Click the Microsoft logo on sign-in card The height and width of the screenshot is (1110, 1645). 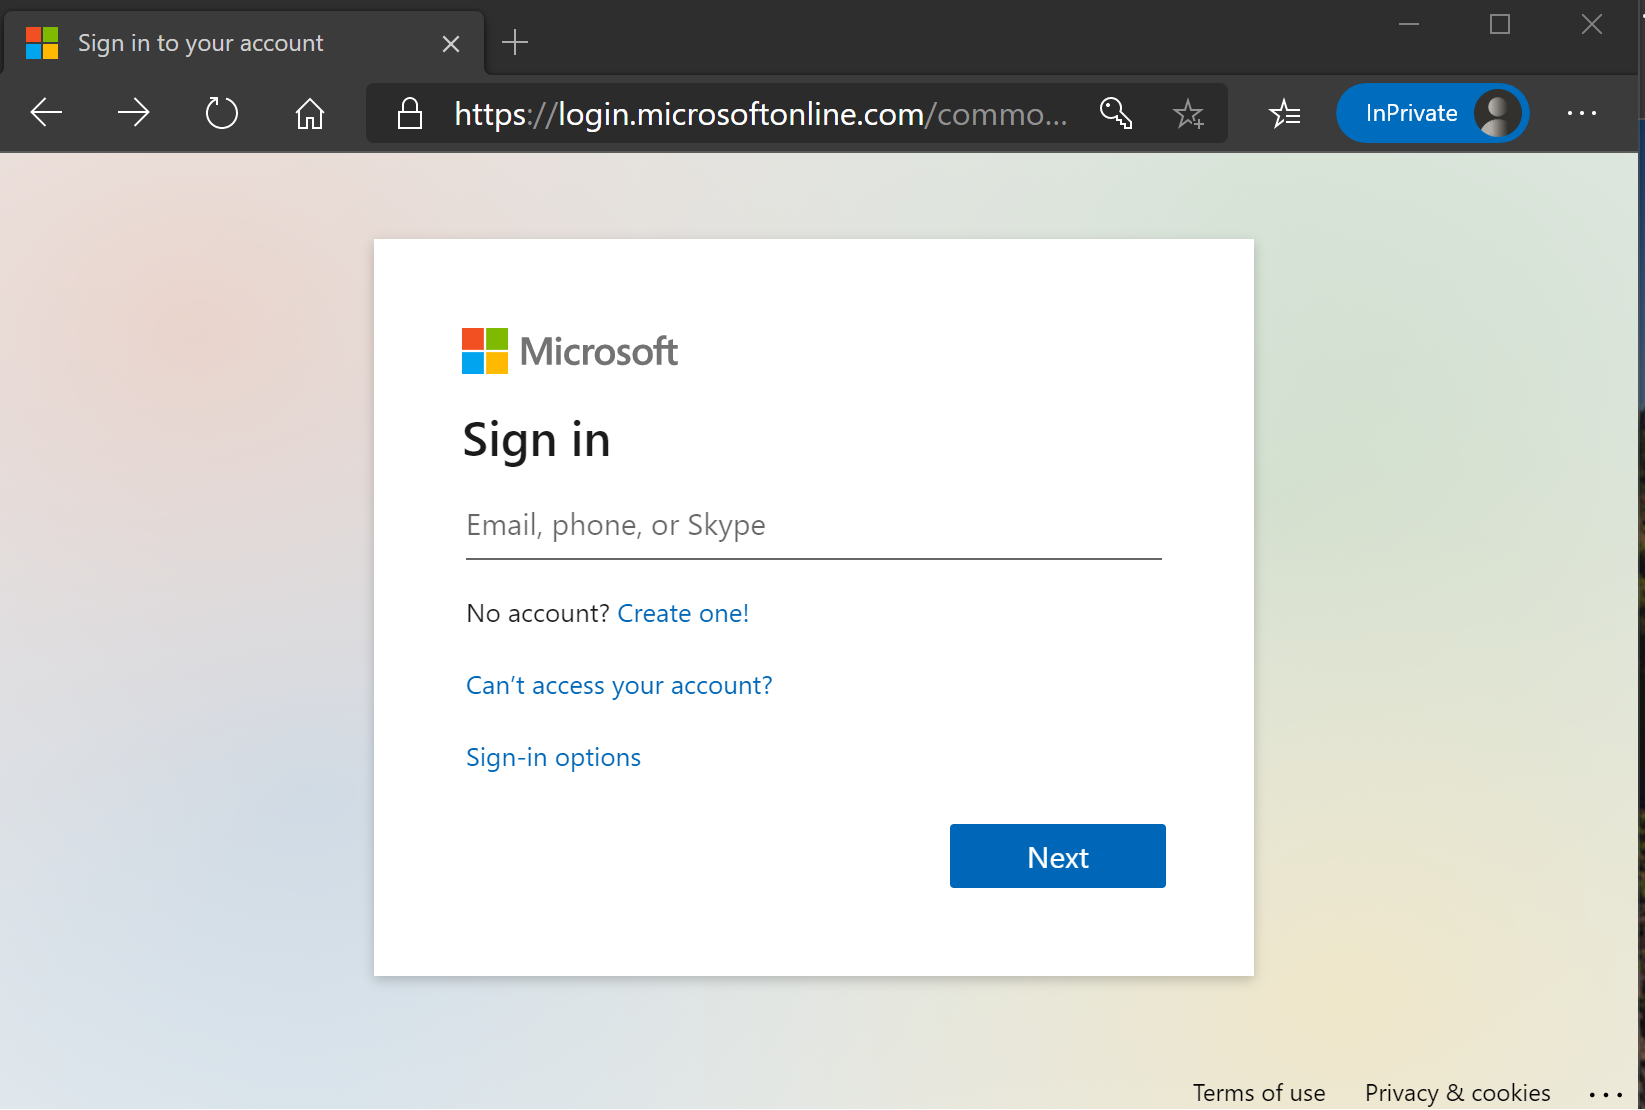pyautogui.click(x=569, y=351)
